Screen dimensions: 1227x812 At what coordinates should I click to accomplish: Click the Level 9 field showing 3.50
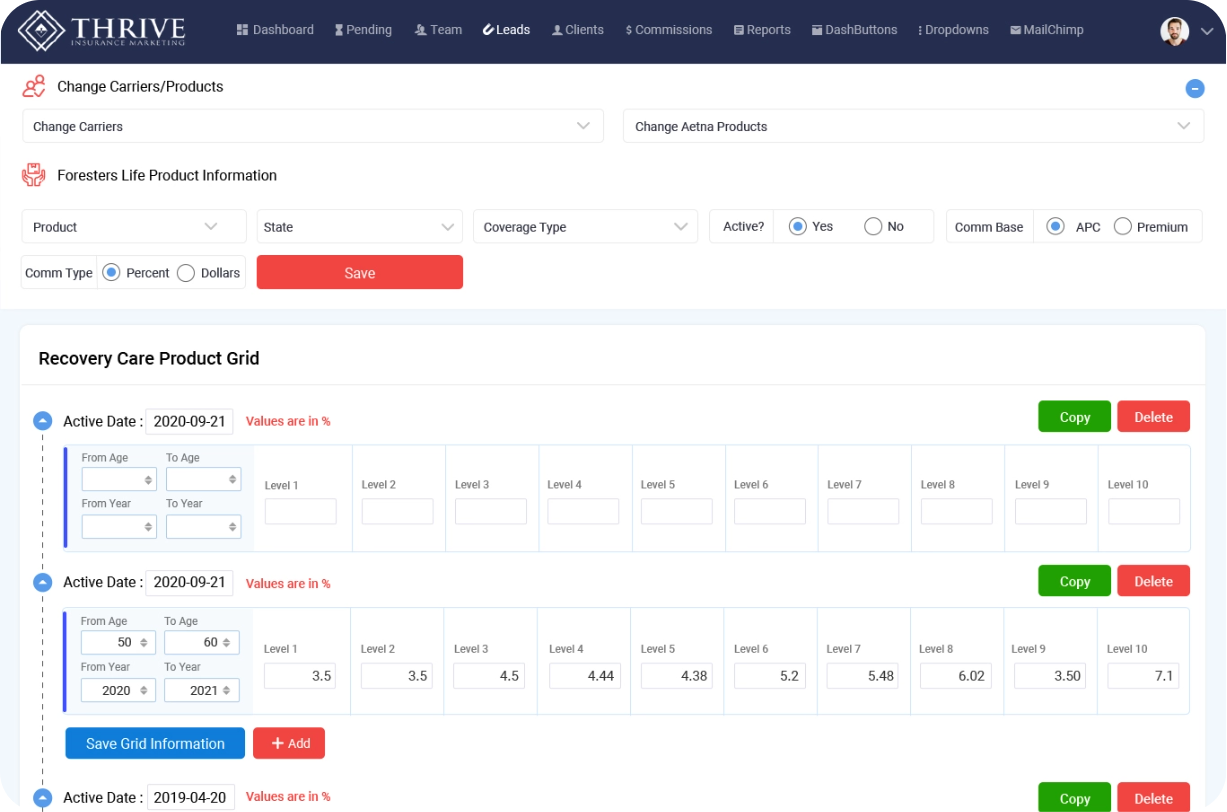tap(1050, 676)
